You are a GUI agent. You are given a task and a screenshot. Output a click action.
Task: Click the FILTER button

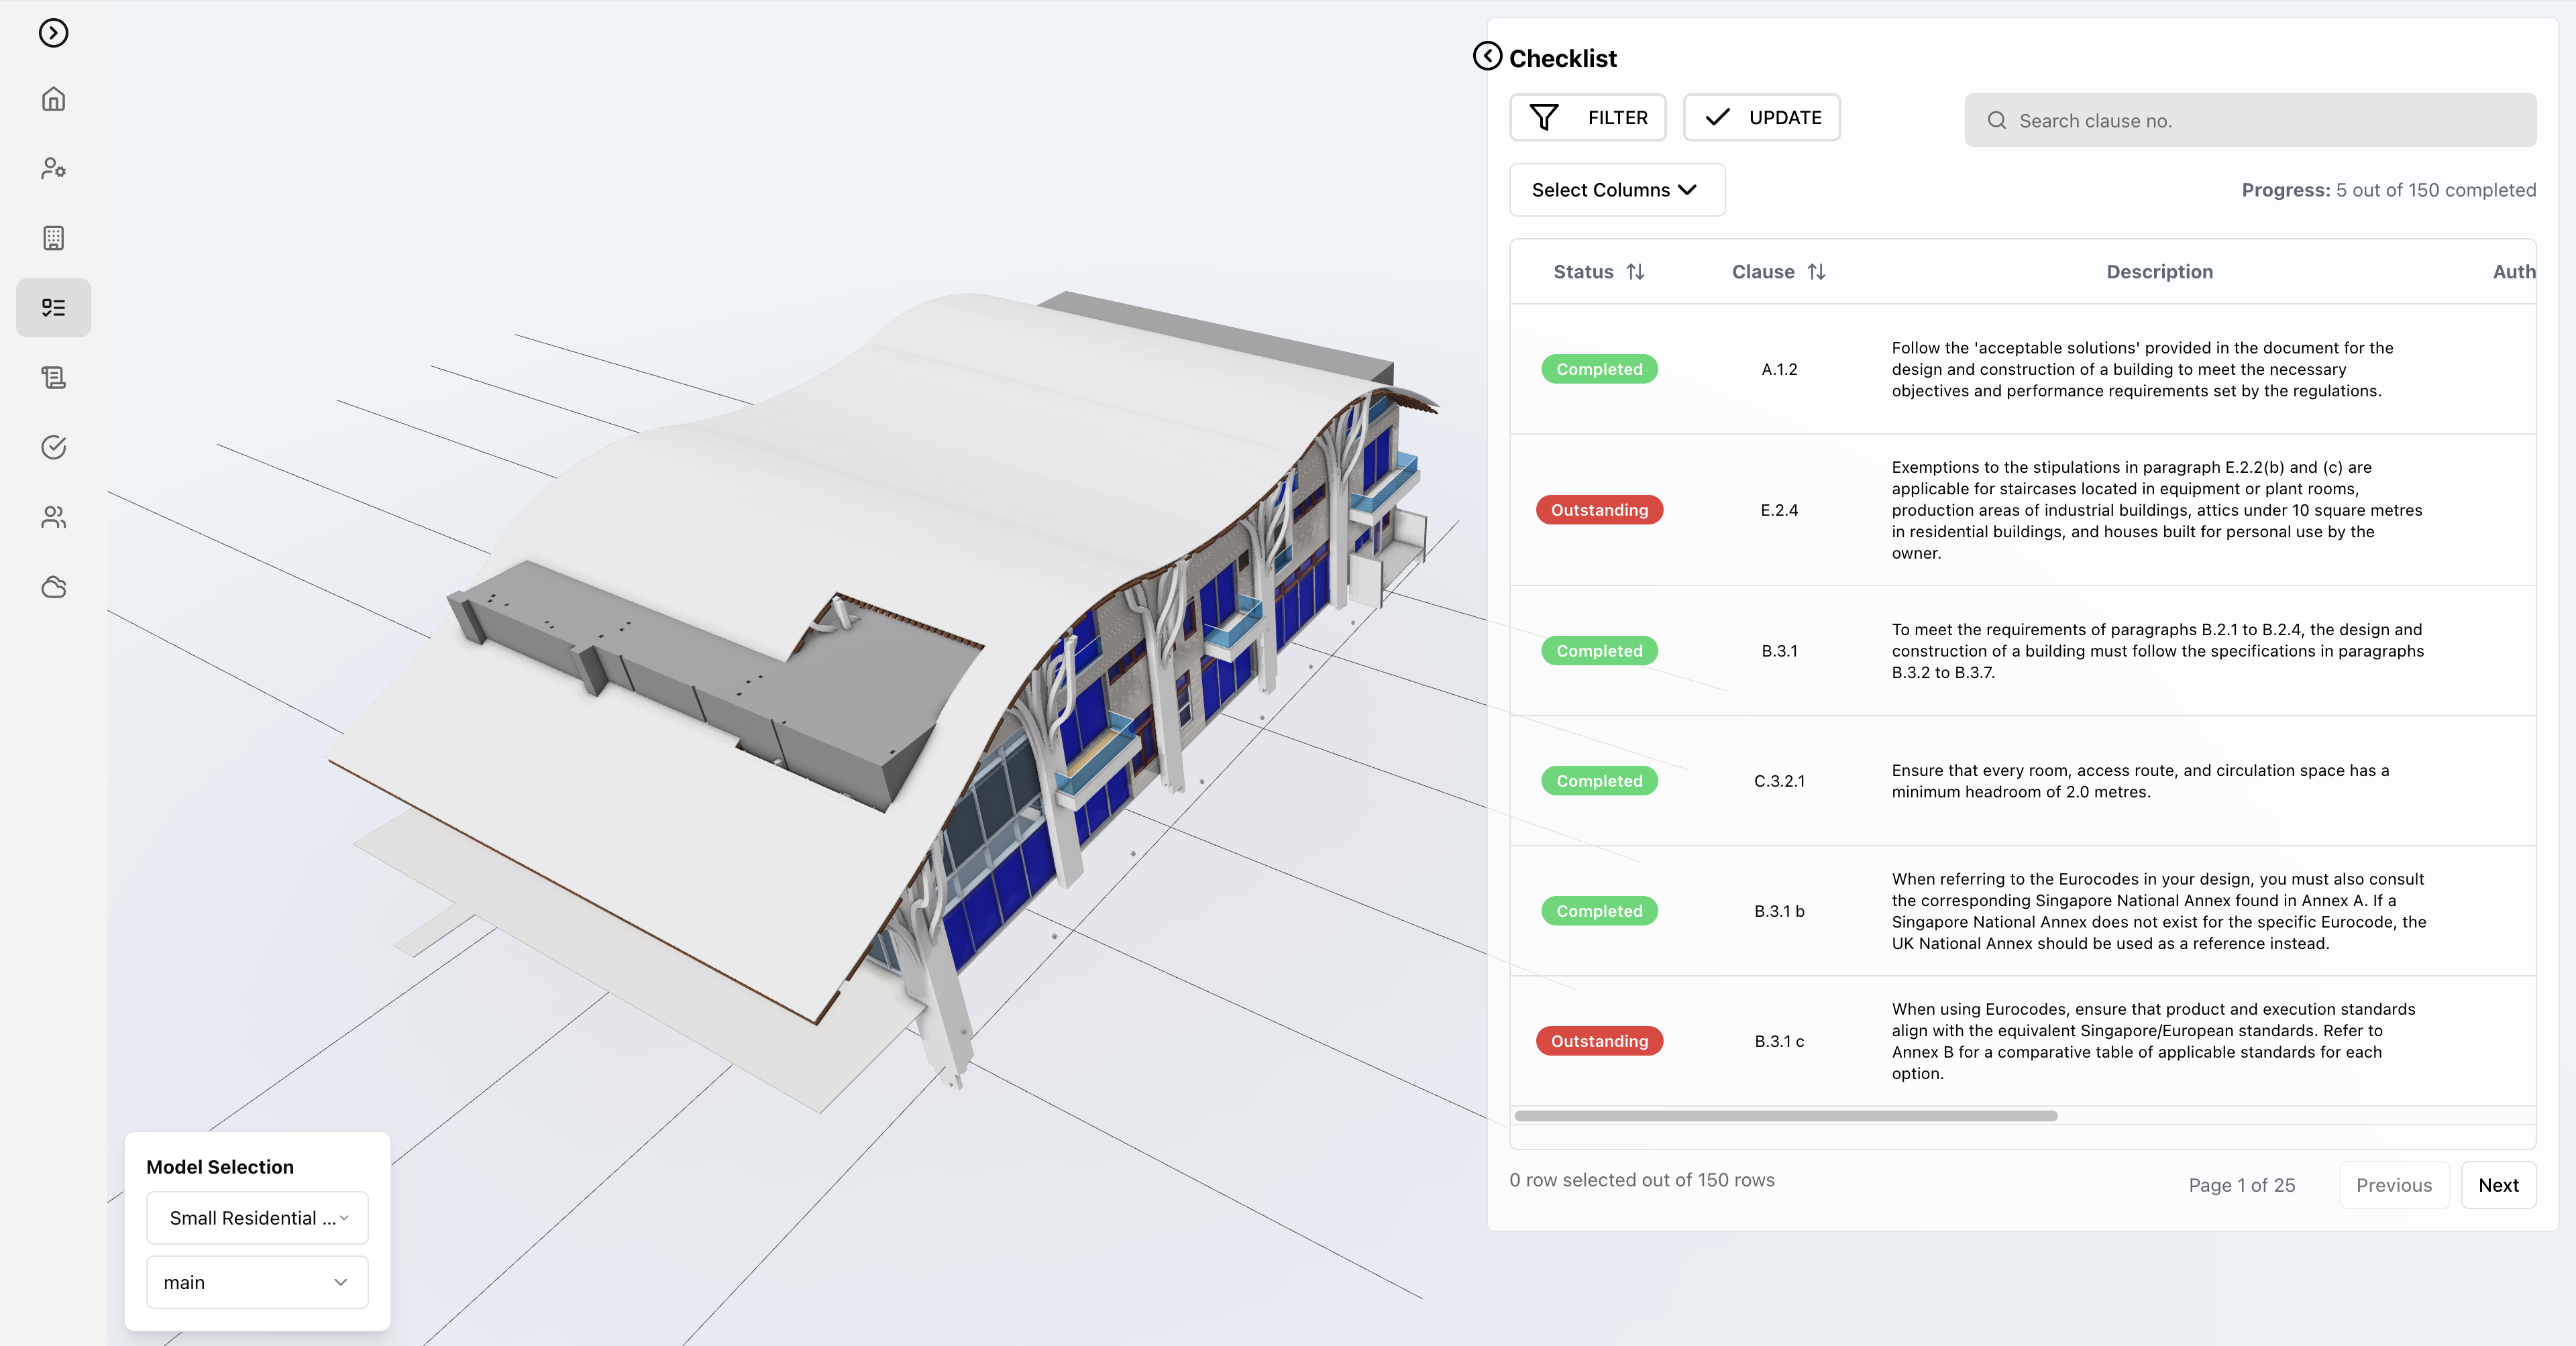pyautogui.click(x=1587, y=118)
